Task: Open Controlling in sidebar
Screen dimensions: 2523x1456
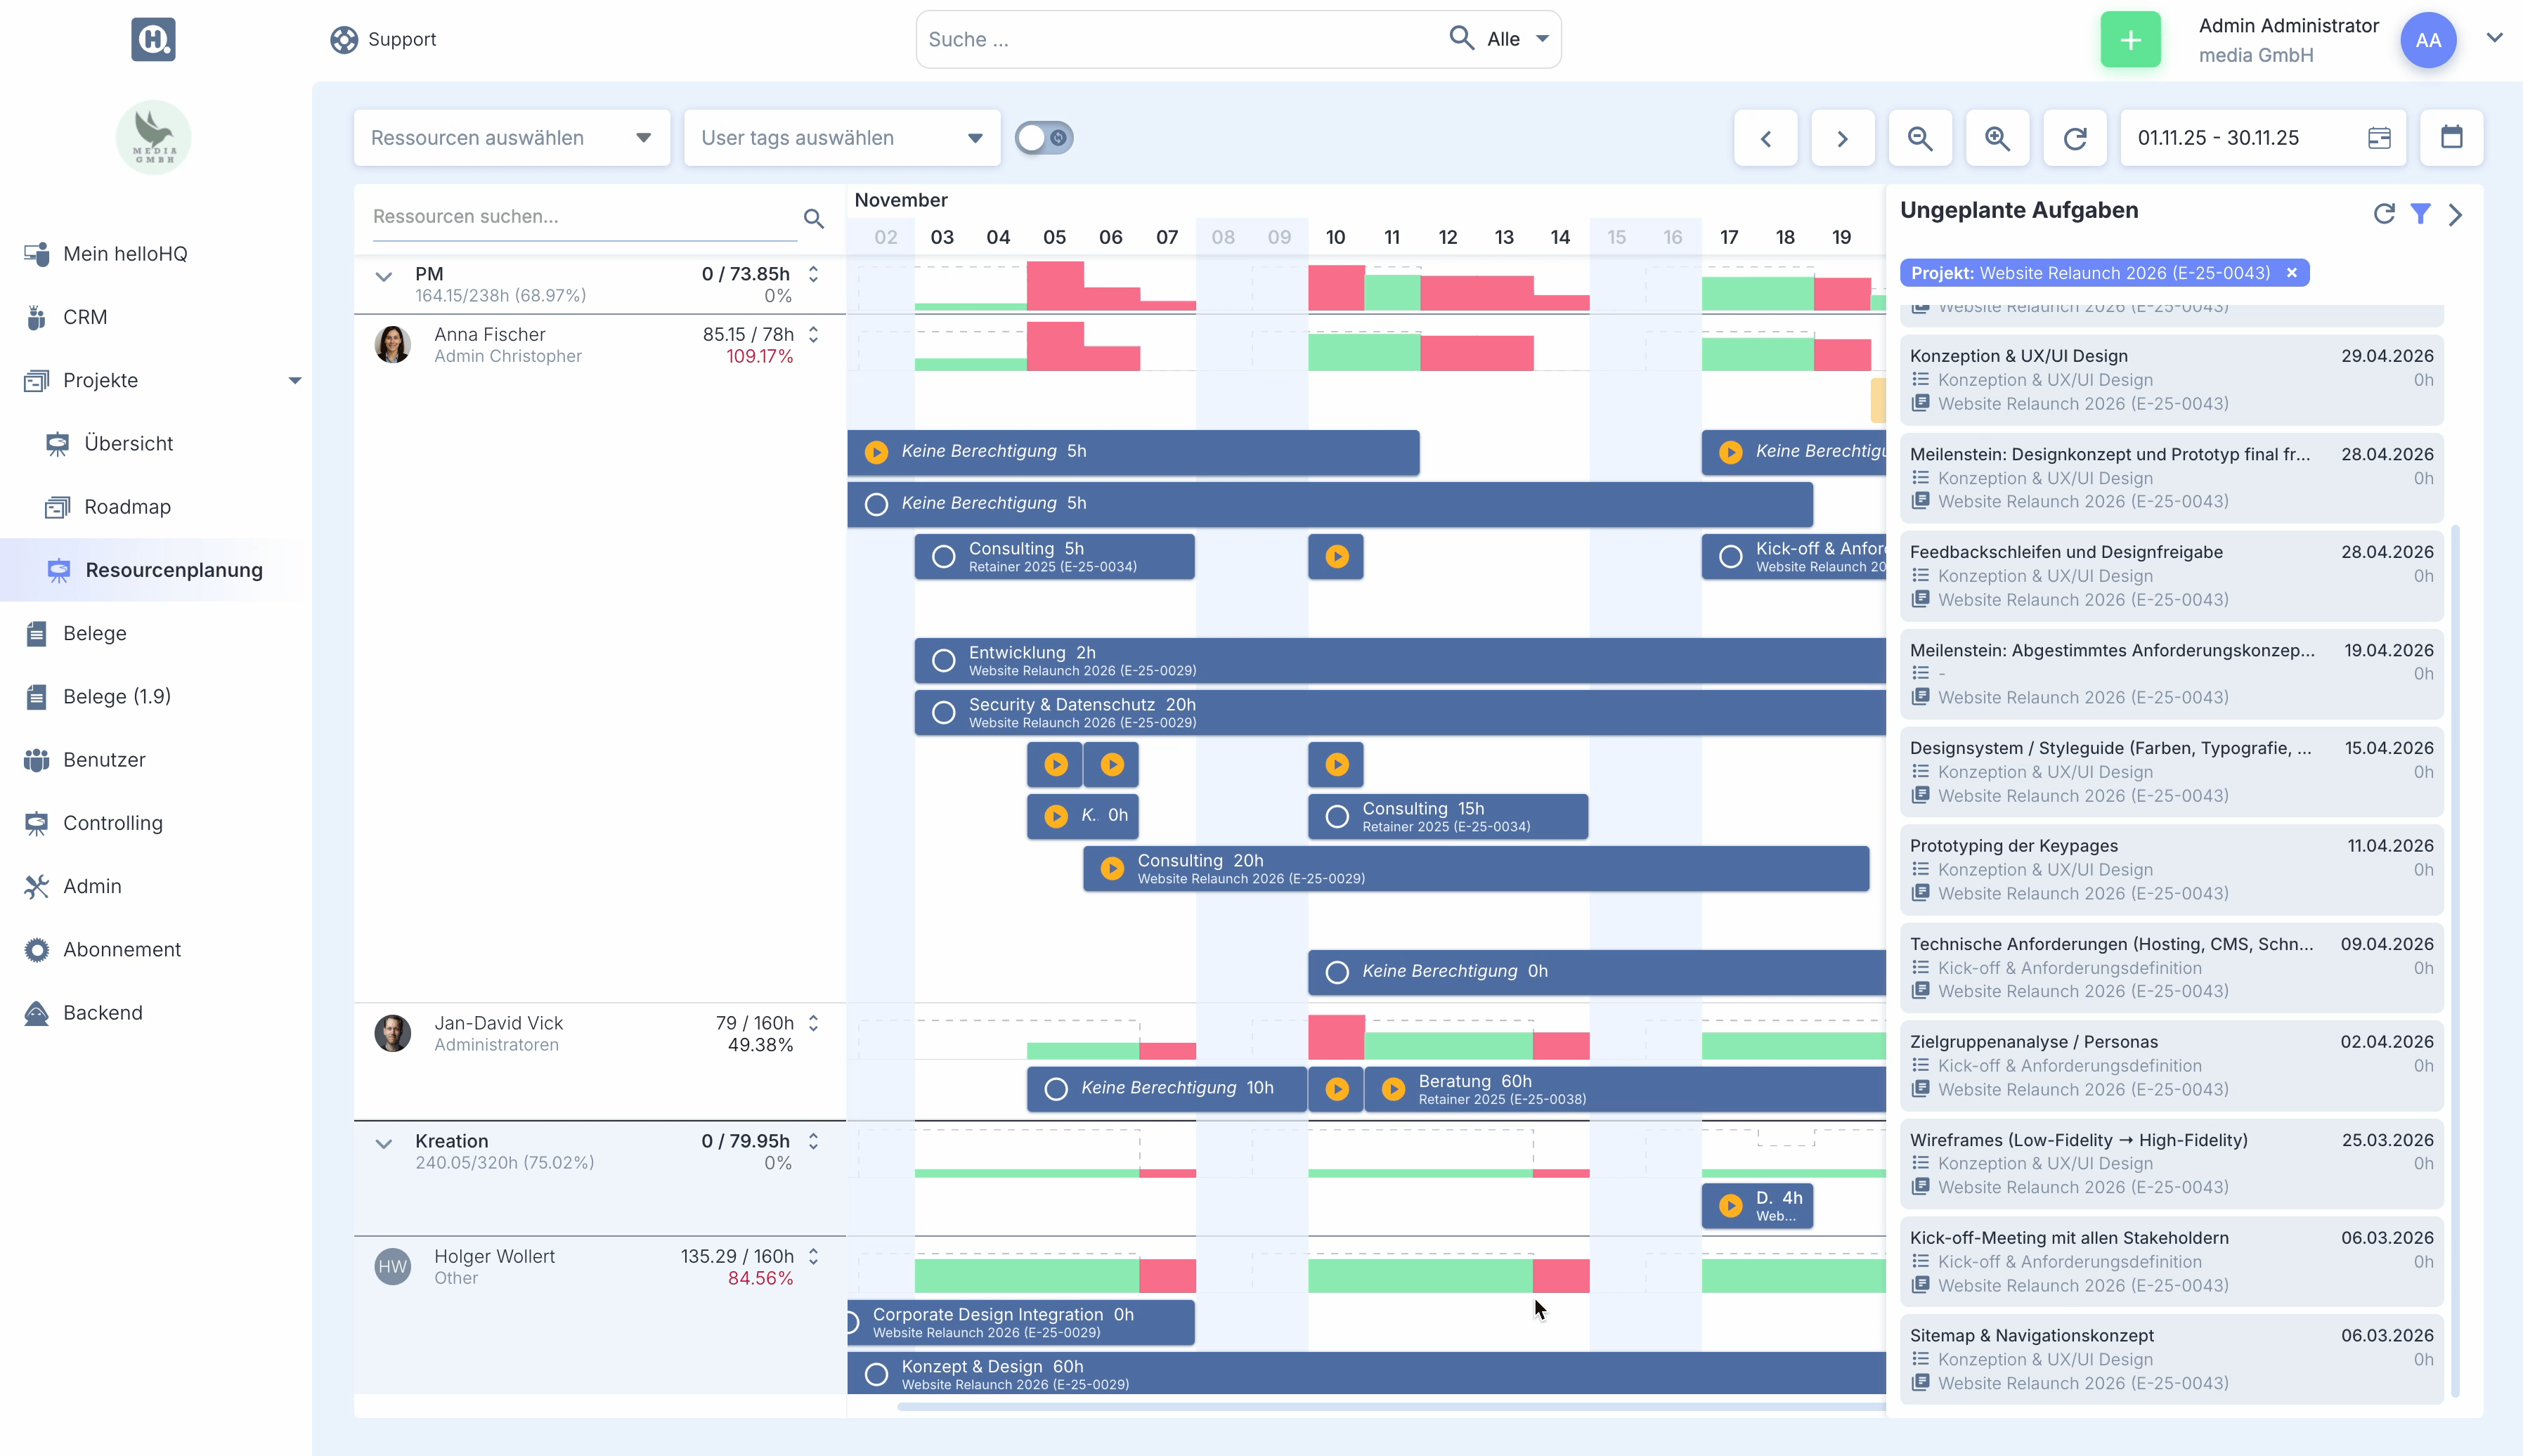Action: 112,823
